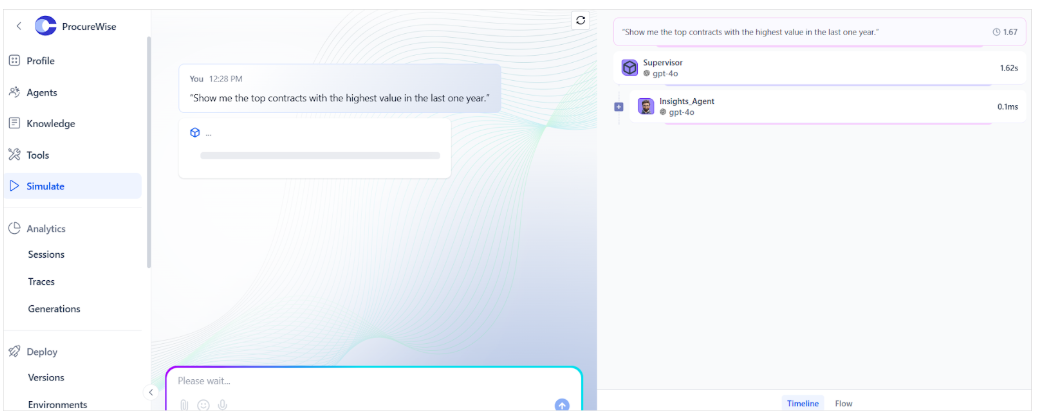Switch to the Flow tab
1038x415 pixels.
click(x=843, y=403)
